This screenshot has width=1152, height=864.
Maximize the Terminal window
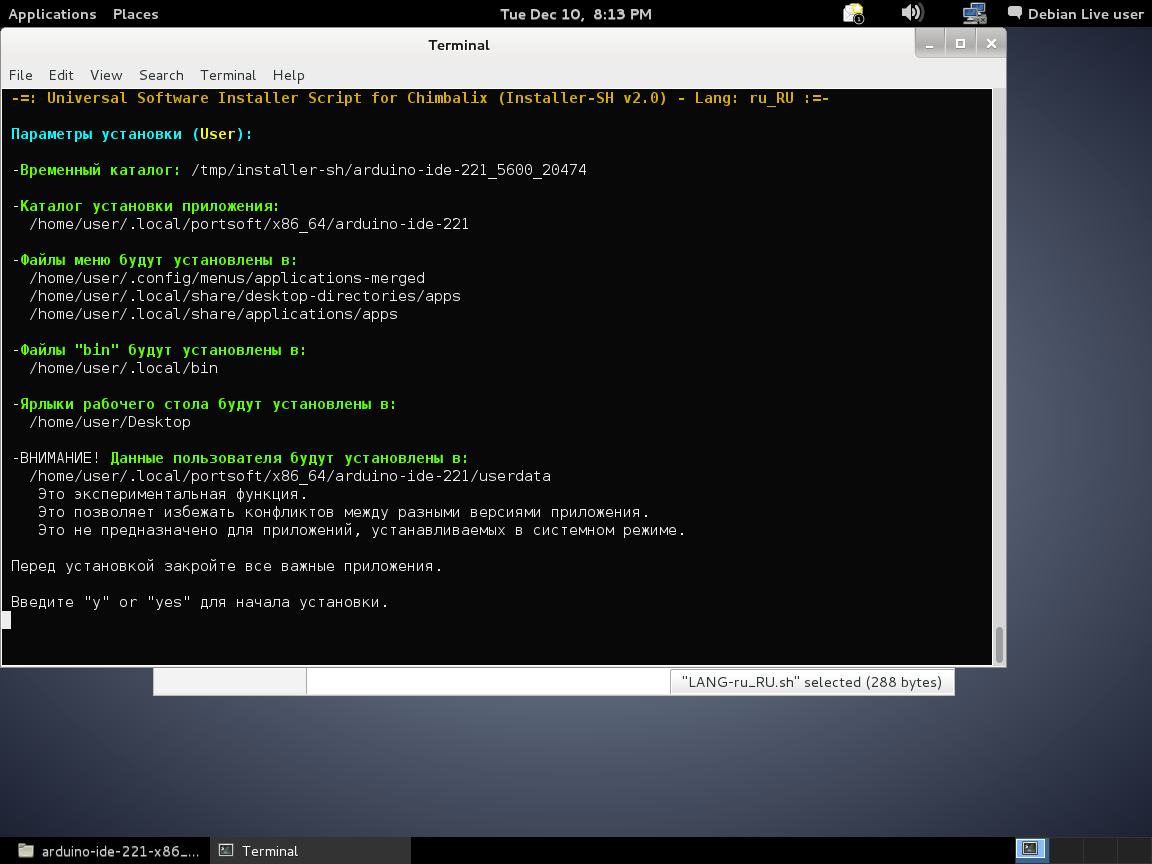coord(960,44)
